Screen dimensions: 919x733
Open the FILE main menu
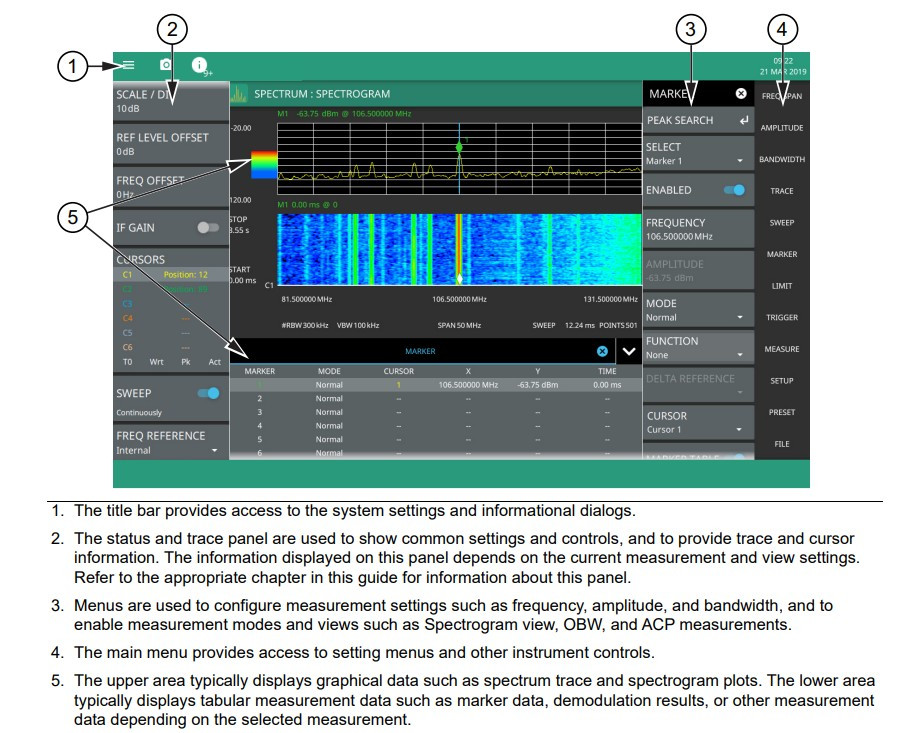click(x=782, y=444)
